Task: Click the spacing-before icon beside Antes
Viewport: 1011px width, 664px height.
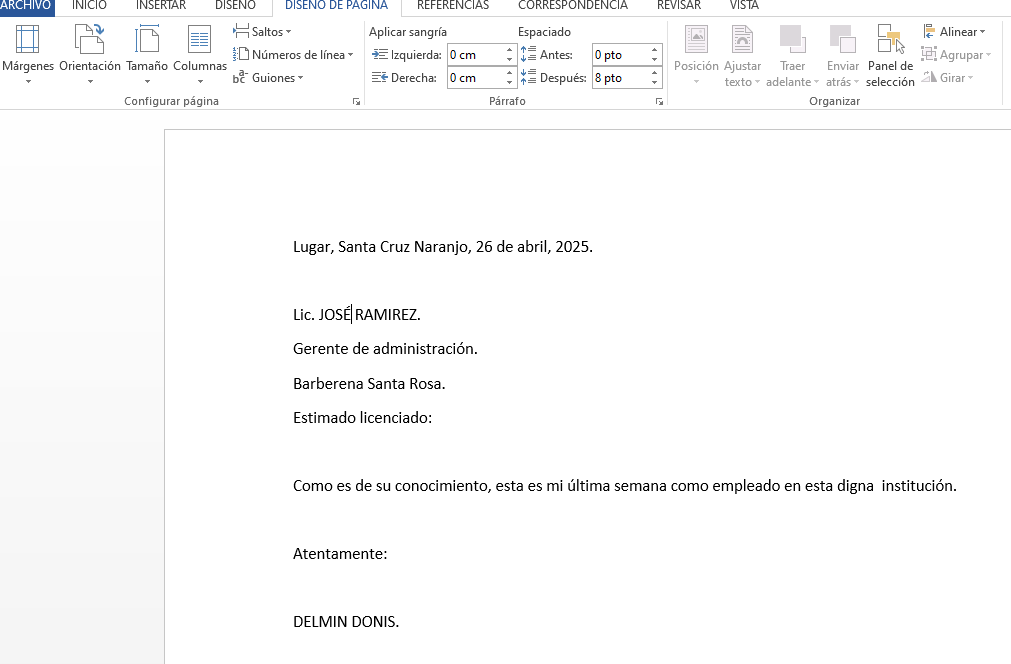Action: 529,54
